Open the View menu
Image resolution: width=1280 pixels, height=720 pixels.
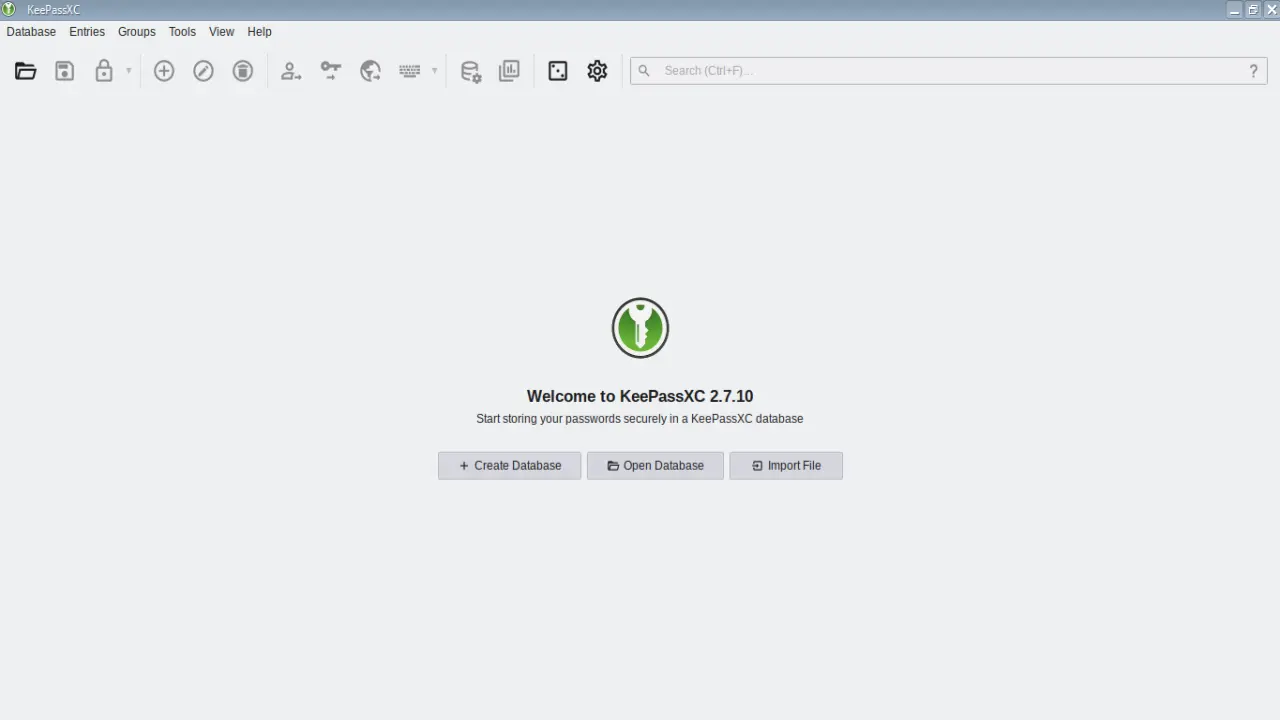221,32
